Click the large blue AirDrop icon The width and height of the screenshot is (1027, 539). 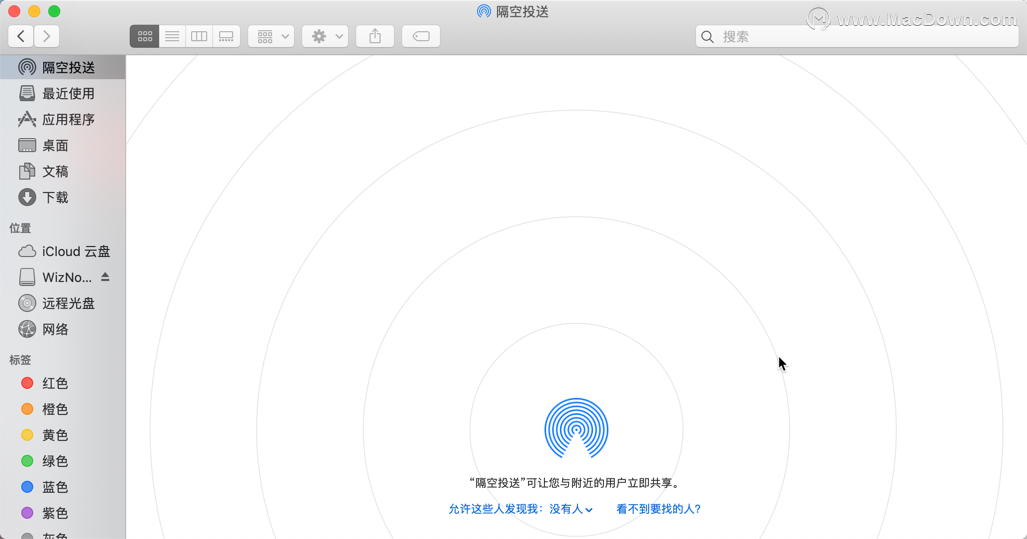click(576, 428)
